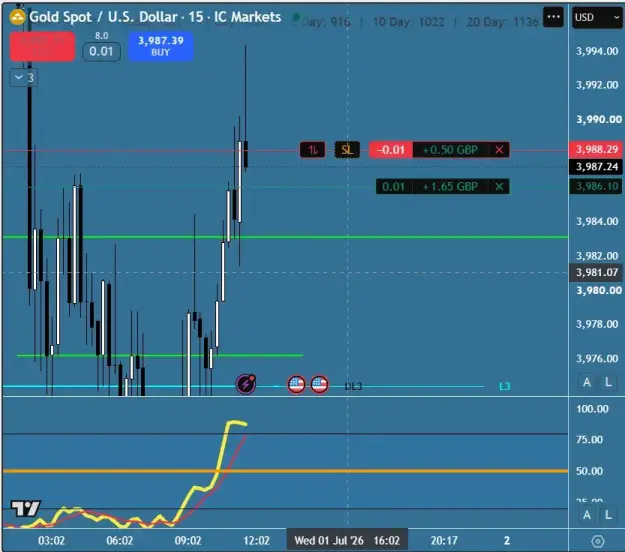Click the purple lightning event icon
The width and height of the screenshot is (625, 552).
pyautogui.click(x=246, y=384)
